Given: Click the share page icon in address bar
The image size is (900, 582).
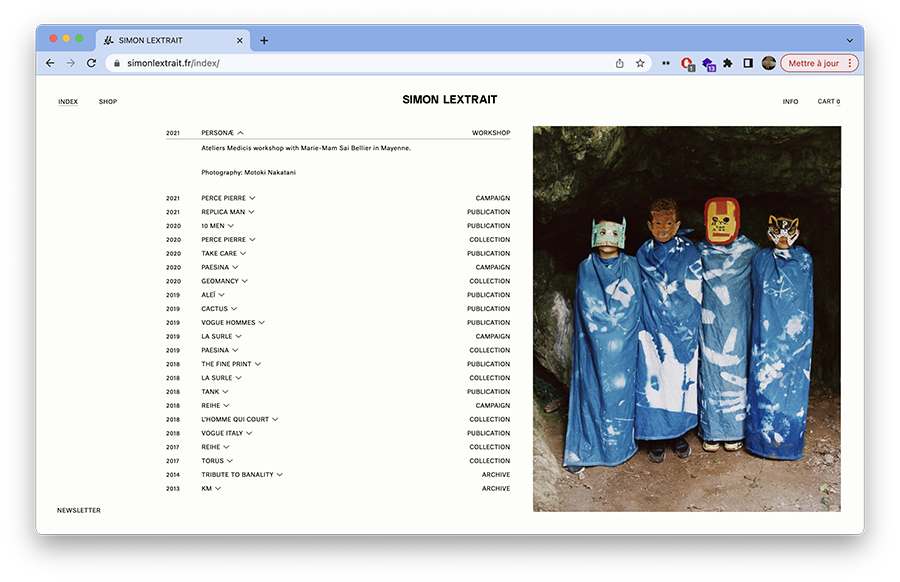Looking at the screenshot, I should point(619,63).
